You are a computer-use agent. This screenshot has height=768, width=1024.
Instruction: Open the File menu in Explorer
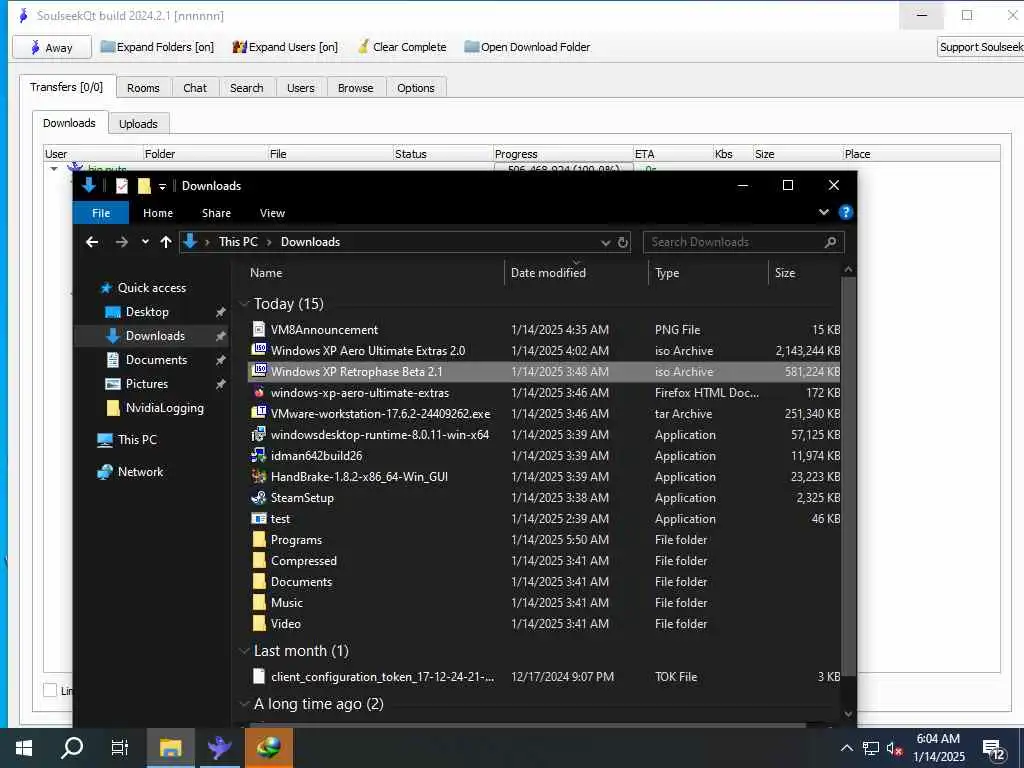[101, 213]
